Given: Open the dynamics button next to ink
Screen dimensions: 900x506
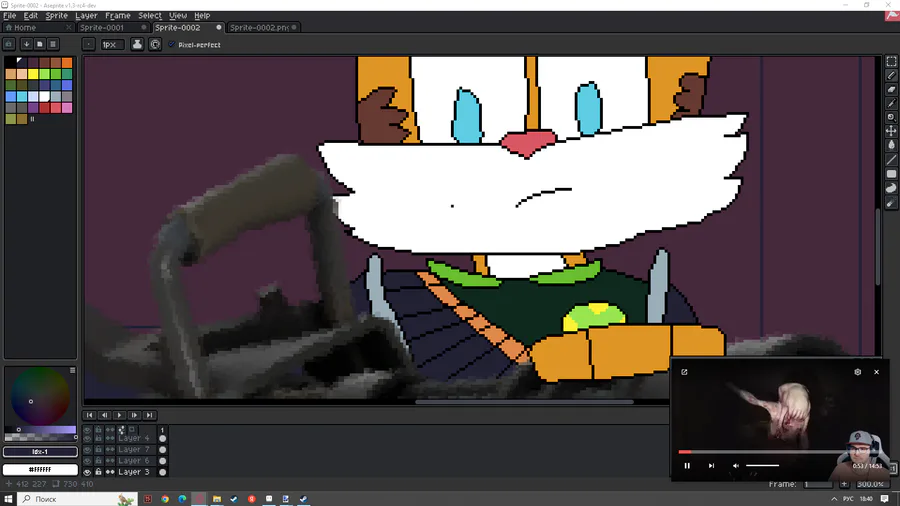Looking at the screenshot, I should point(155,44).
